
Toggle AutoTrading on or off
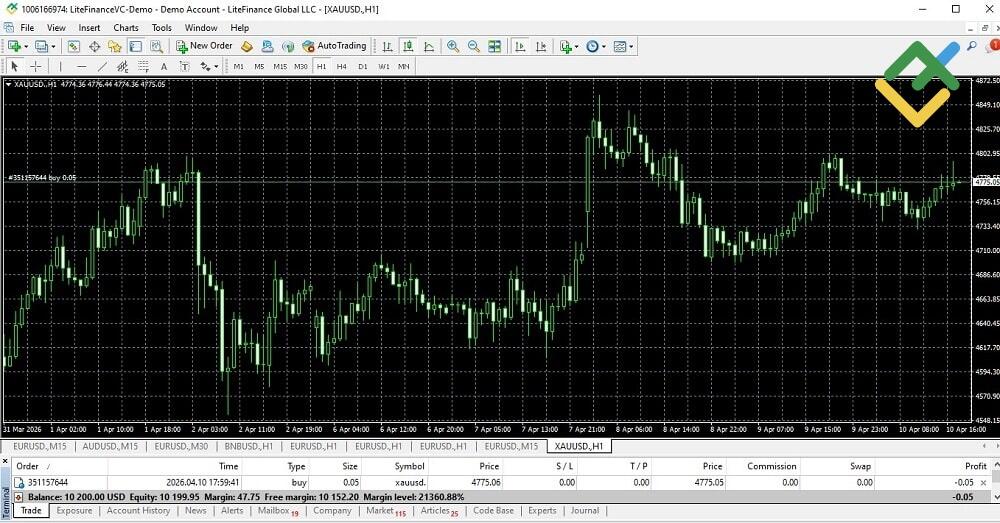click(x=334, y=46)
